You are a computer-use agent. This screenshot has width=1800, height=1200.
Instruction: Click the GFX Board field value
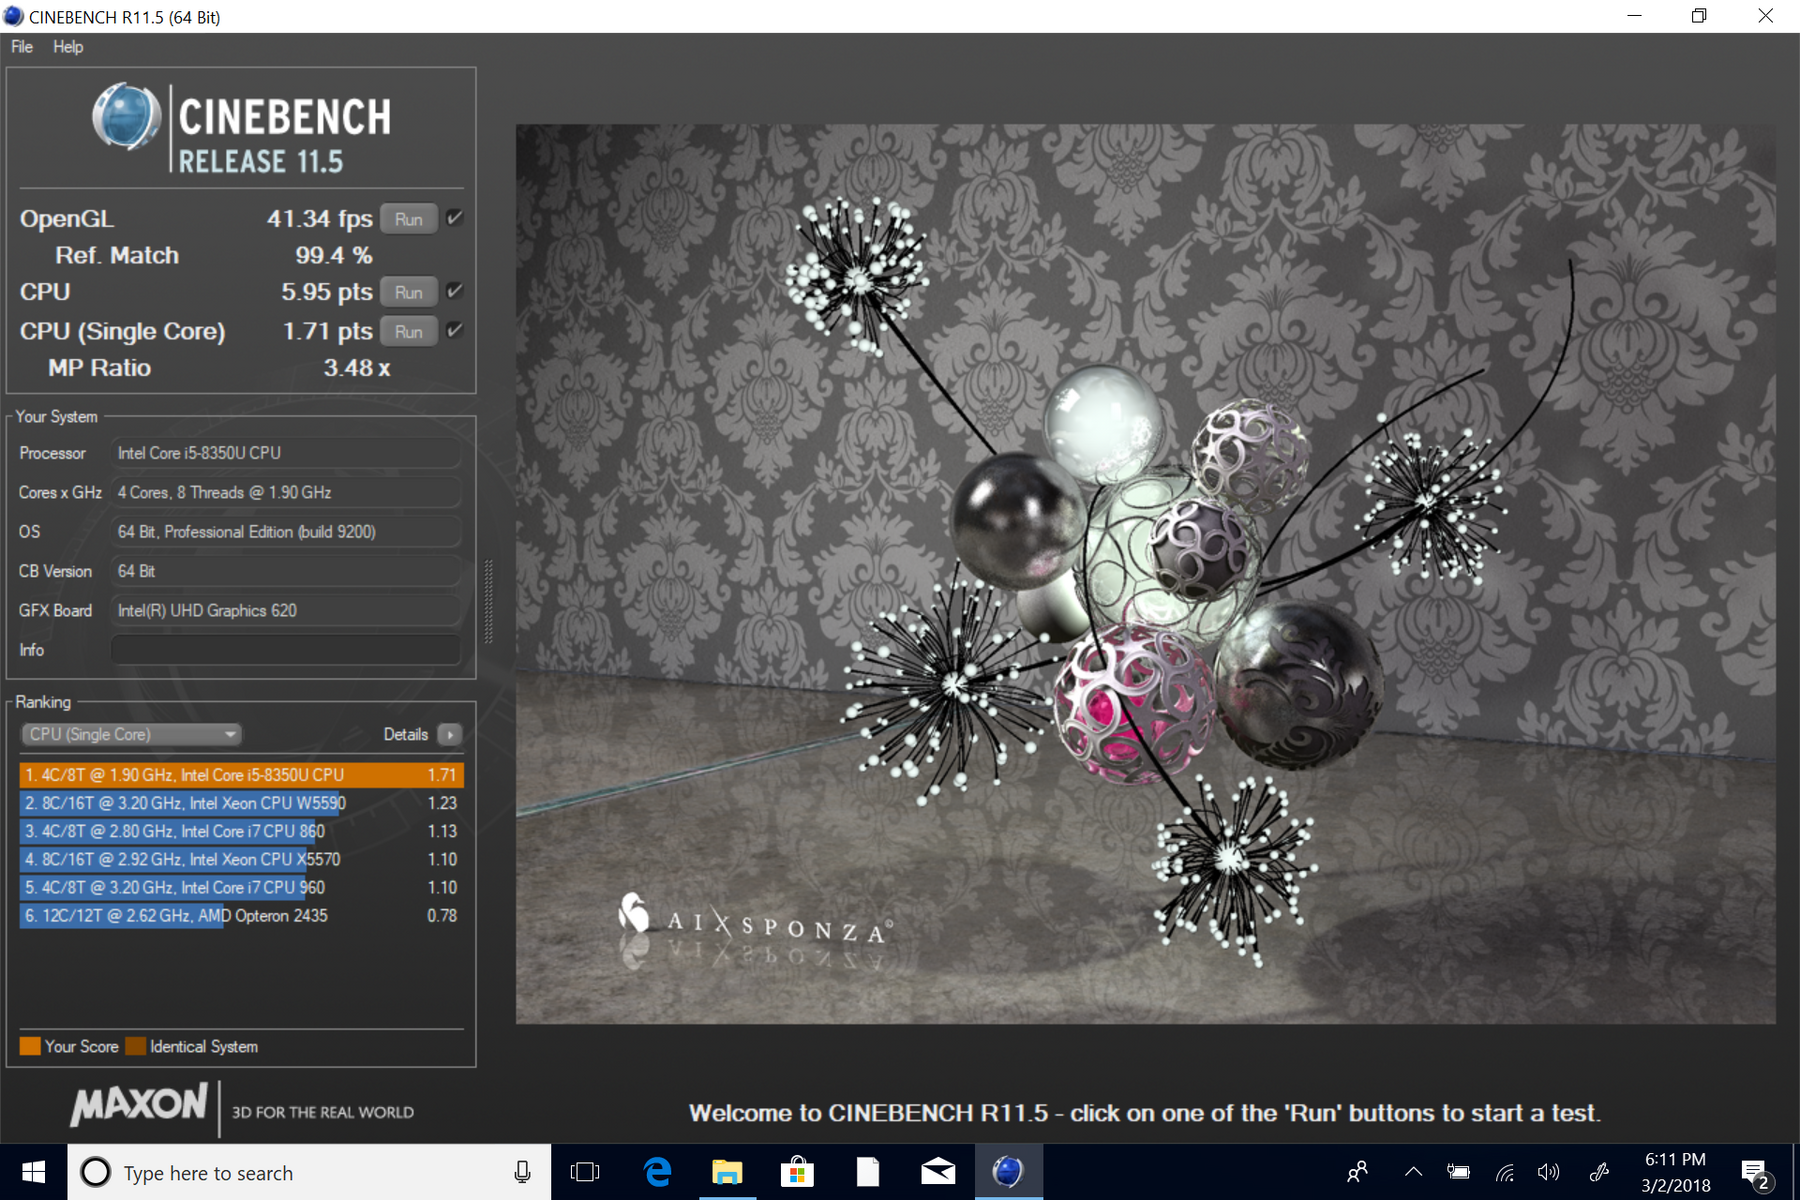(x=286, y=610)
